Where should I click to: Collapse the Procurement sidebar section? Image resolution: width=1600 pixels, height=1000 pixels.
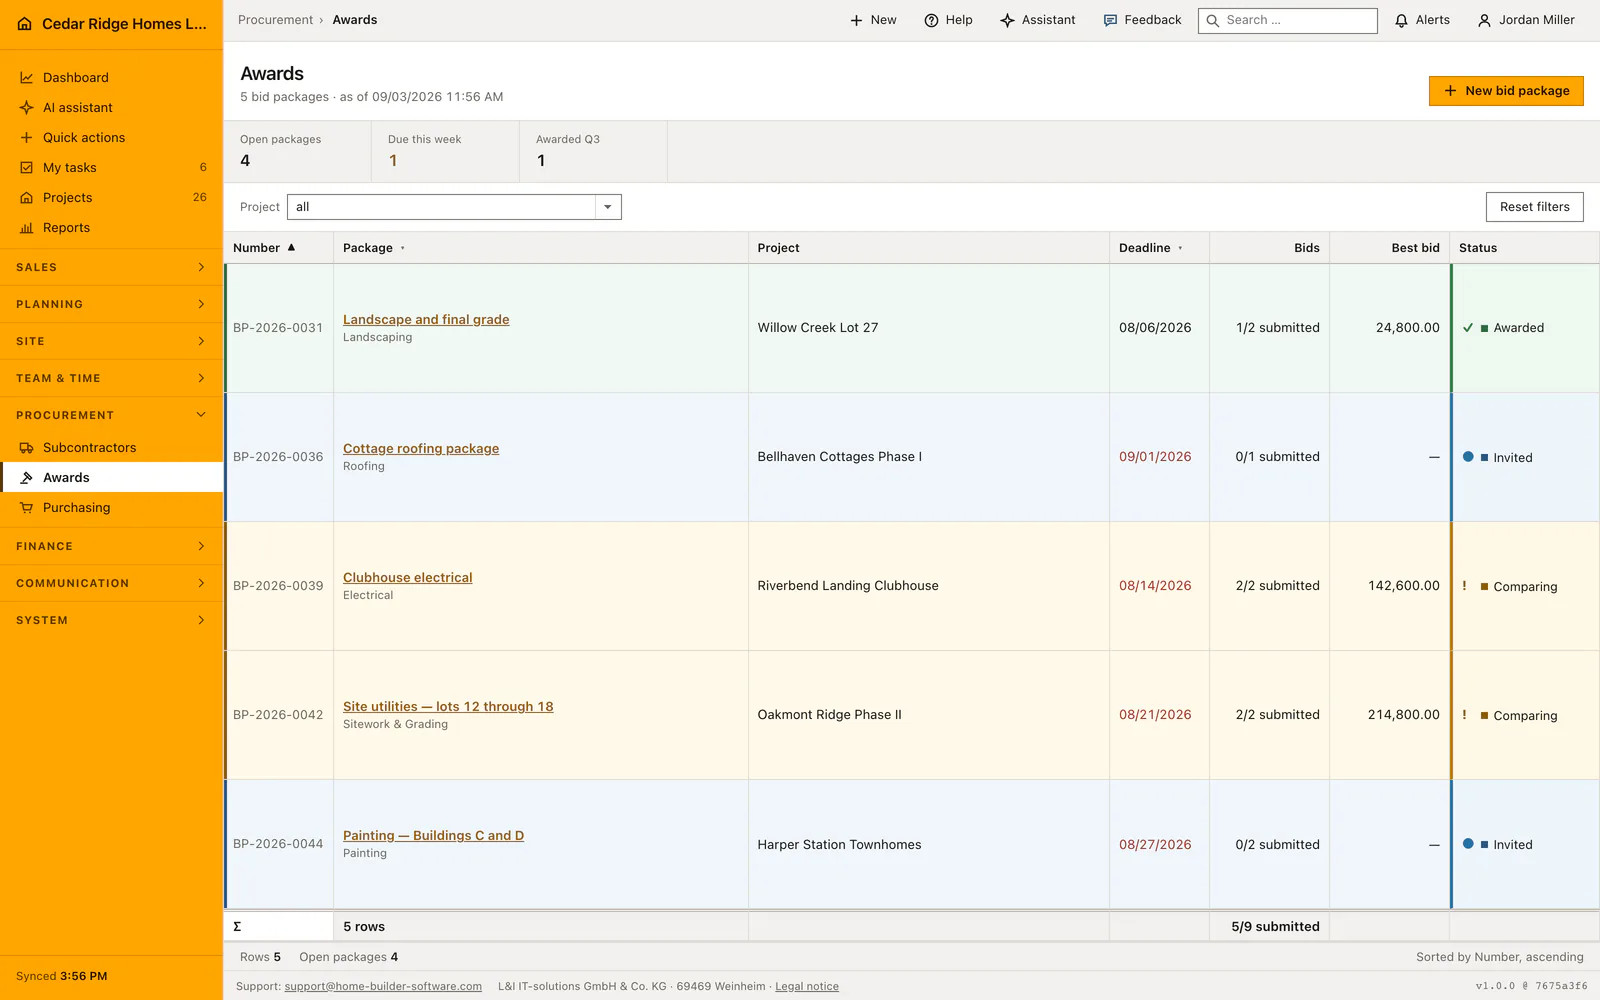pos(111,416)
